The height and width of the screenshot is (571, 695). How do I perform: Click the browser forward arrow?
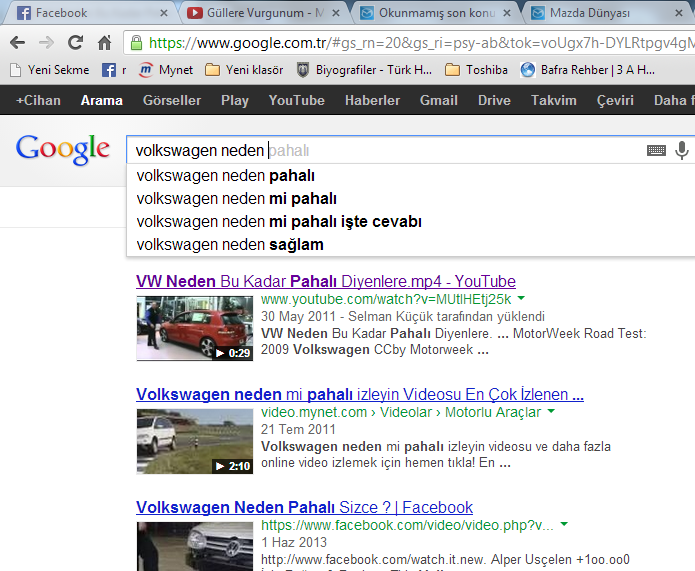point(46,43)
